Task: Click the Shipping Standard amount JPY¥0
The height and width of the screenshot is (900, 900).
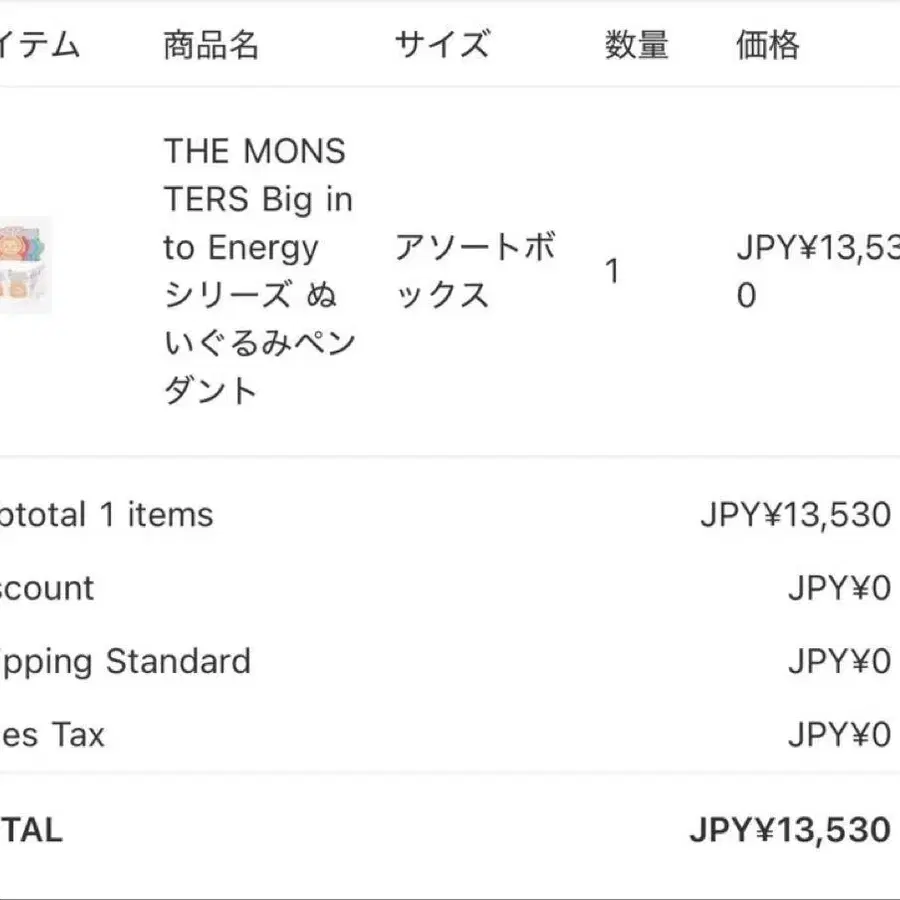Action: coord(839,661)
